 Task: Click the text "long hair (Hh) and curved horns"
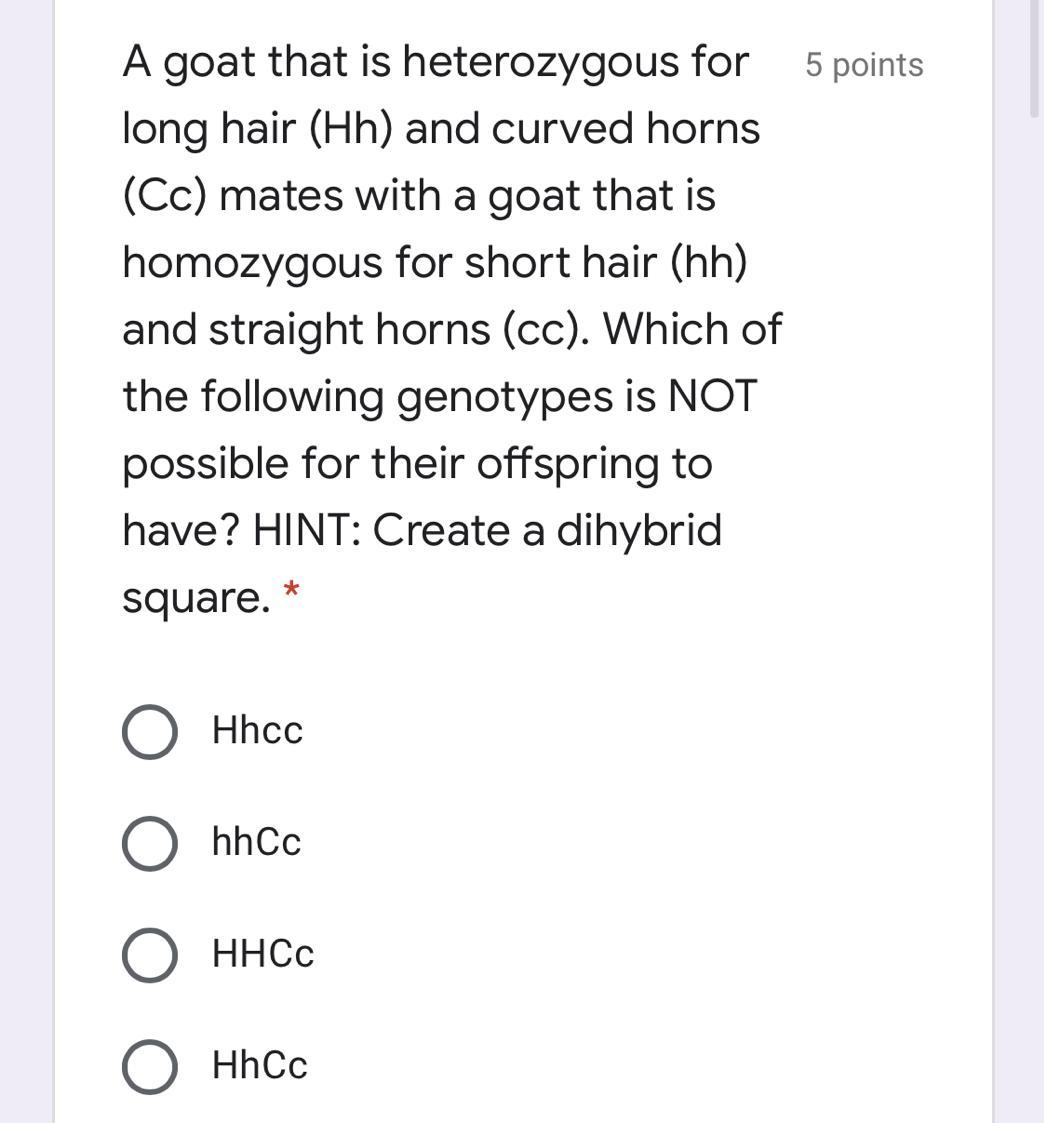[x=441, y=130]
